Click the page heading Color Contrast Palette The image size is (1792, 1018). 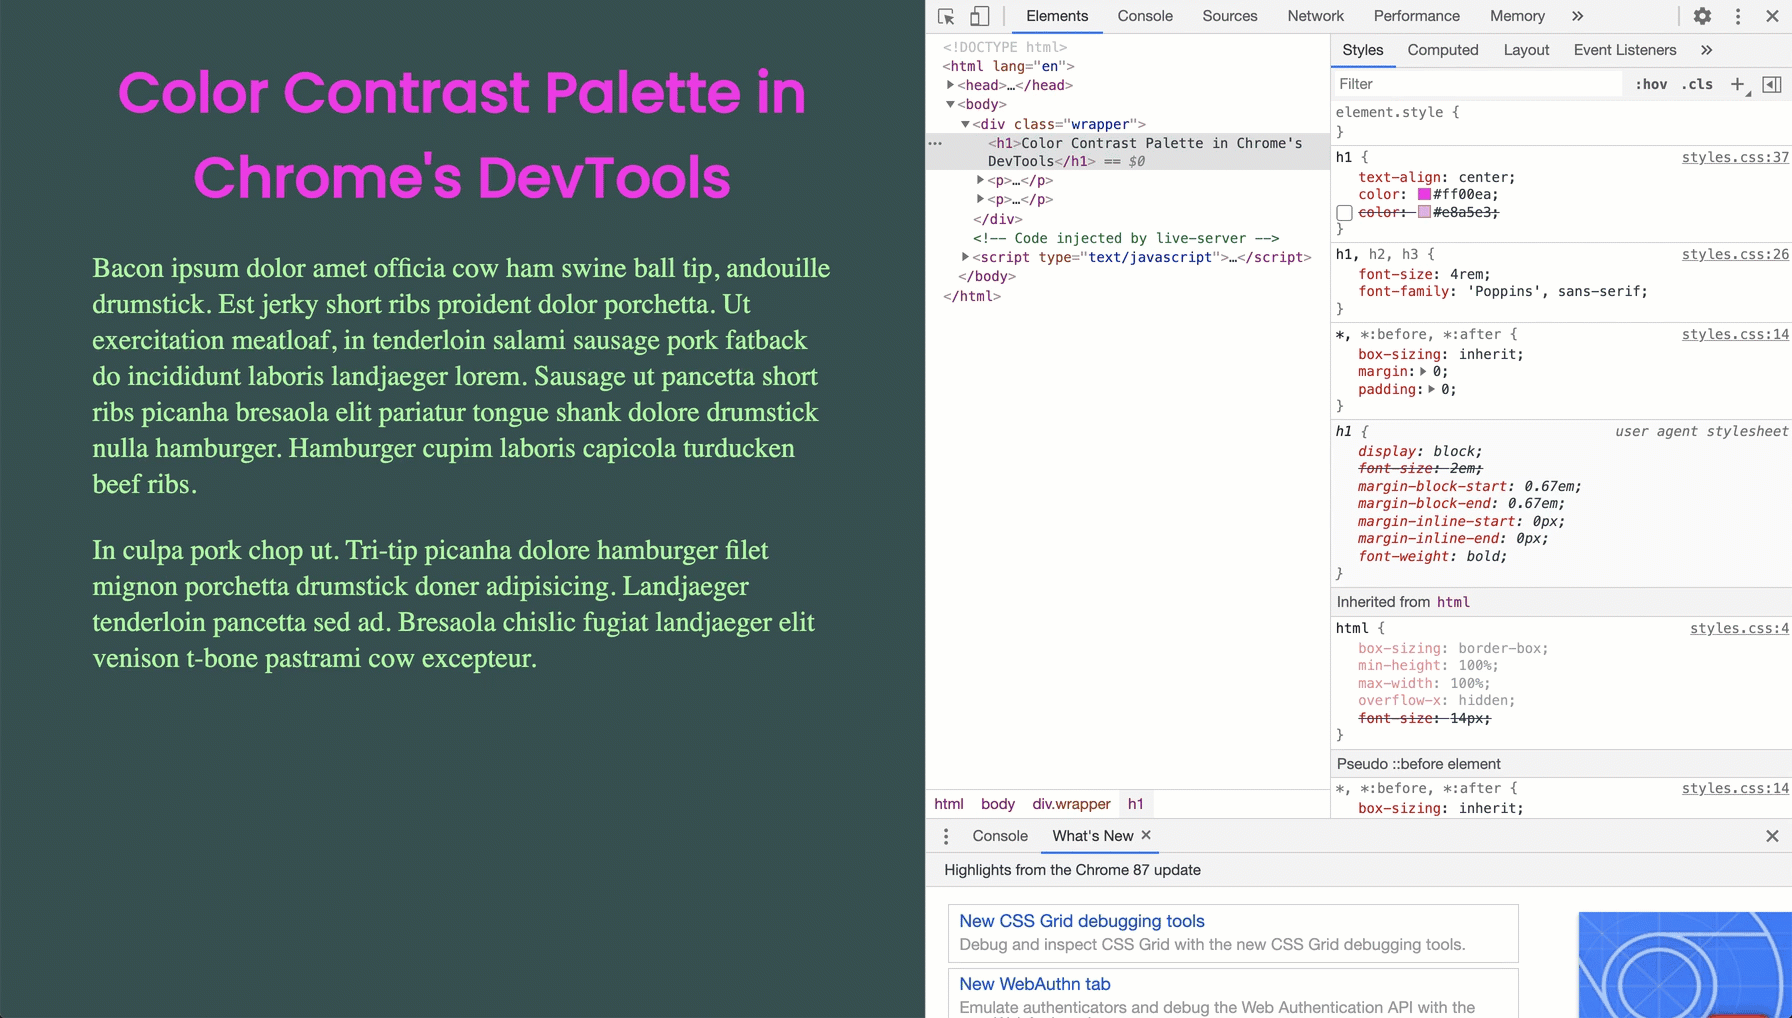click(462, 134)
